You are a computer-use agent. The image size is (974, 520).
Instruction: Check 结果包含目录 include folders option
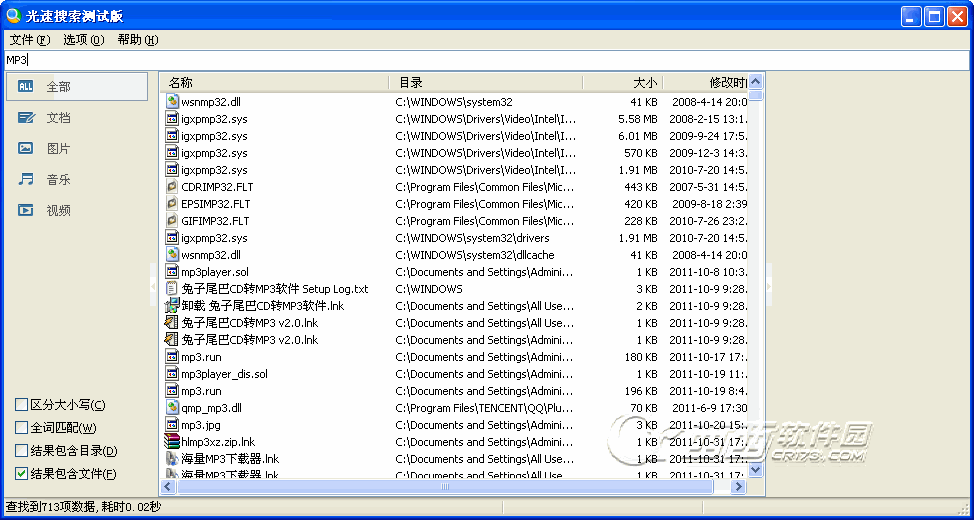click(x=22, y=451)
